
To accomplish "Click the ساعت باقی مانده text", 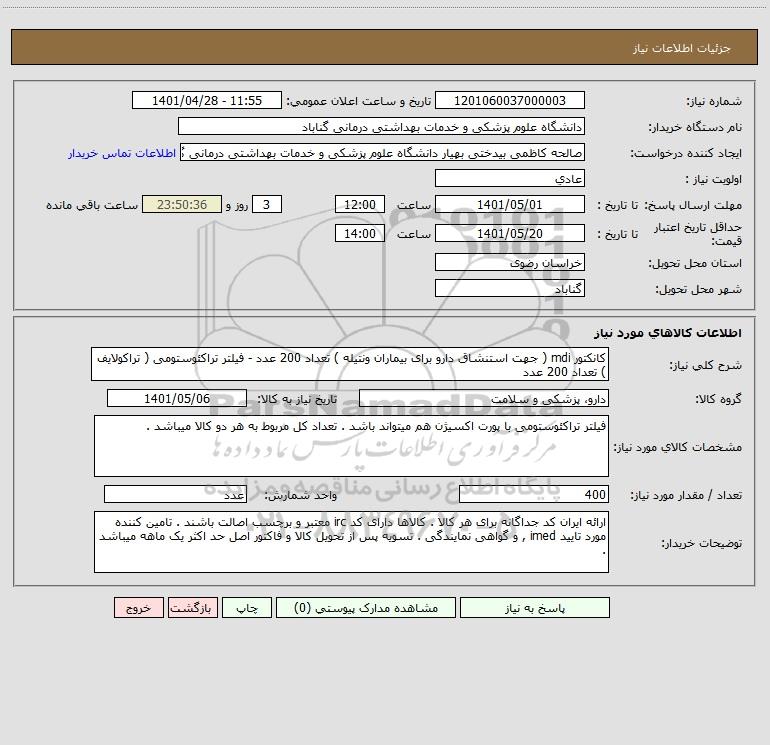I will pos(92,205).
